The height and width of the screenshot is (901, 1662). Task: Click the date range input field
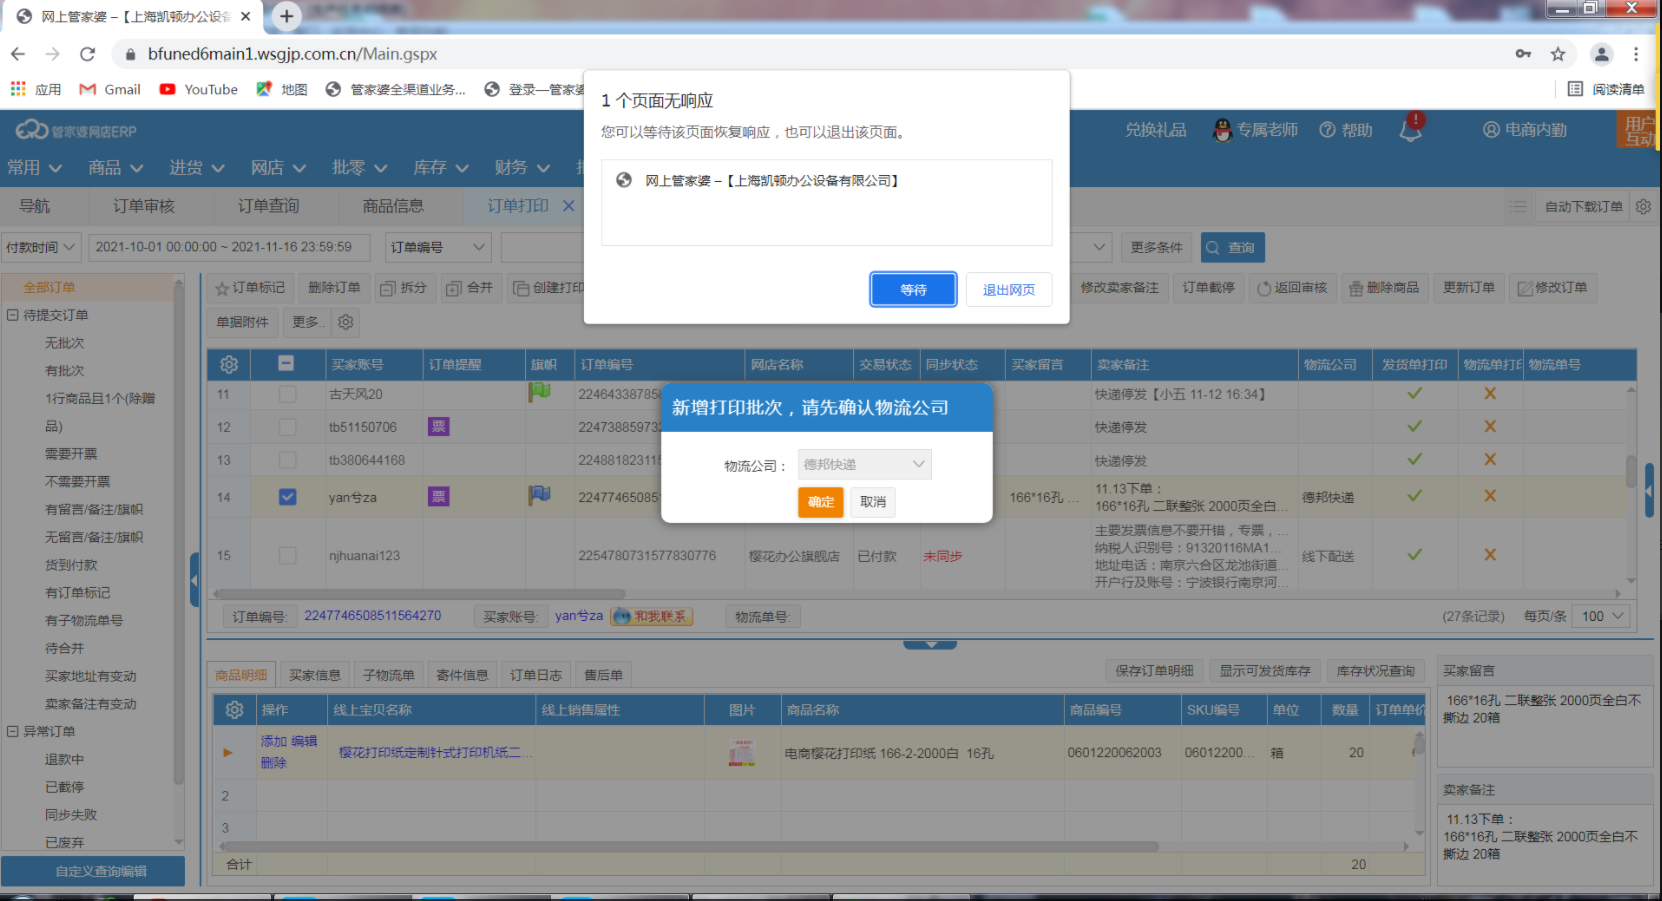[x=229, y=247]
